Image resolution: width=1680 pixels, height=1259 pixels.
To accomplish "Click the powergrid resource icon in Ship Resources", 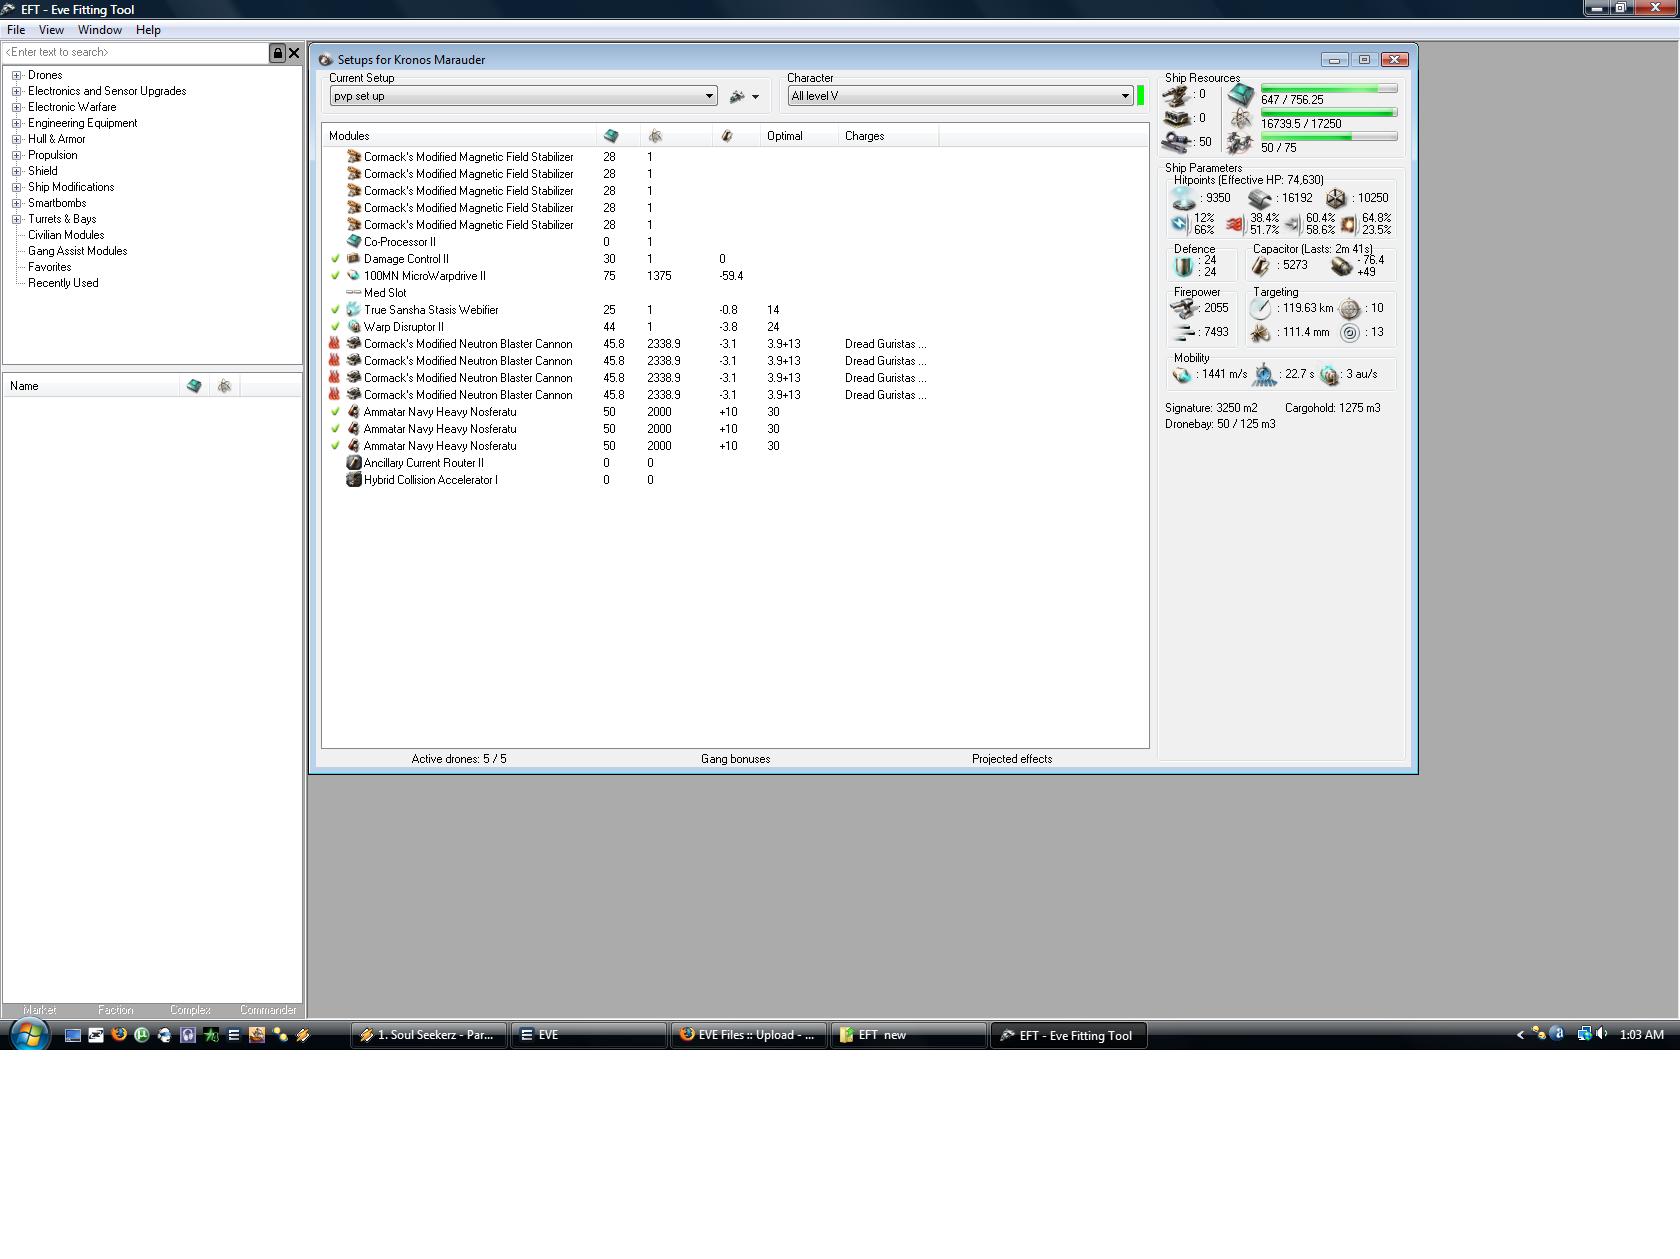I will click(1241, 120).
